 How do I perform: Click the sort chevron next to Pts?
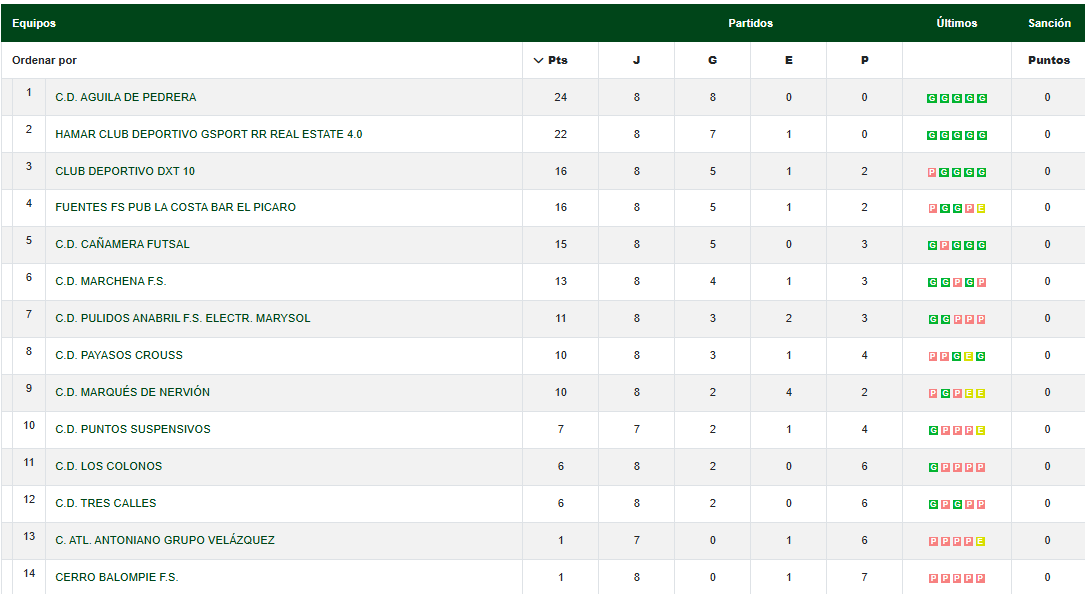coord(539,60)
